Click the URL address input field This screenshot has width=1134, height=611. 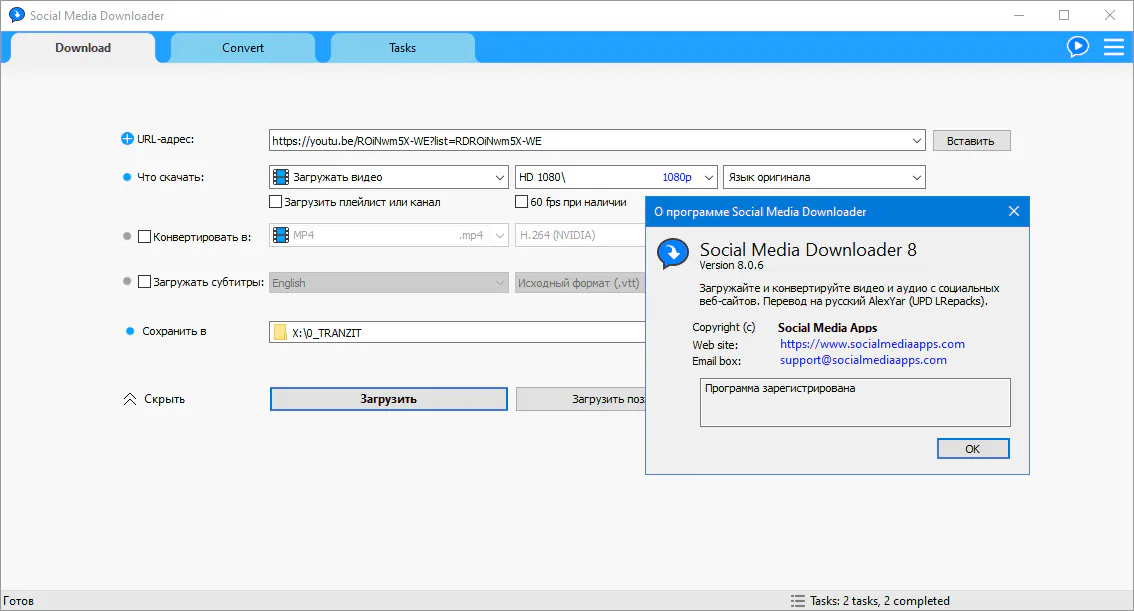(590, 141)
